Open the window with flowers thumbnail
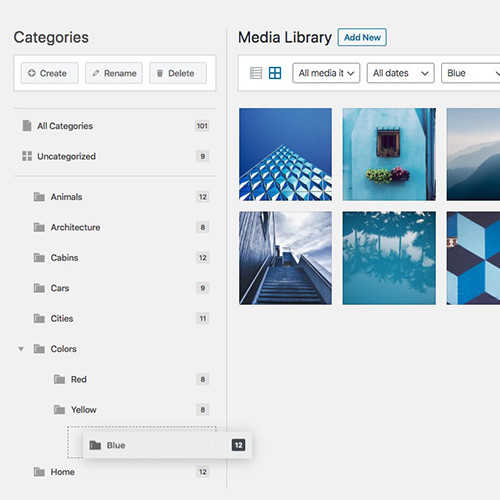The width and height of the screenshot is (500, 500). point(389,154)
